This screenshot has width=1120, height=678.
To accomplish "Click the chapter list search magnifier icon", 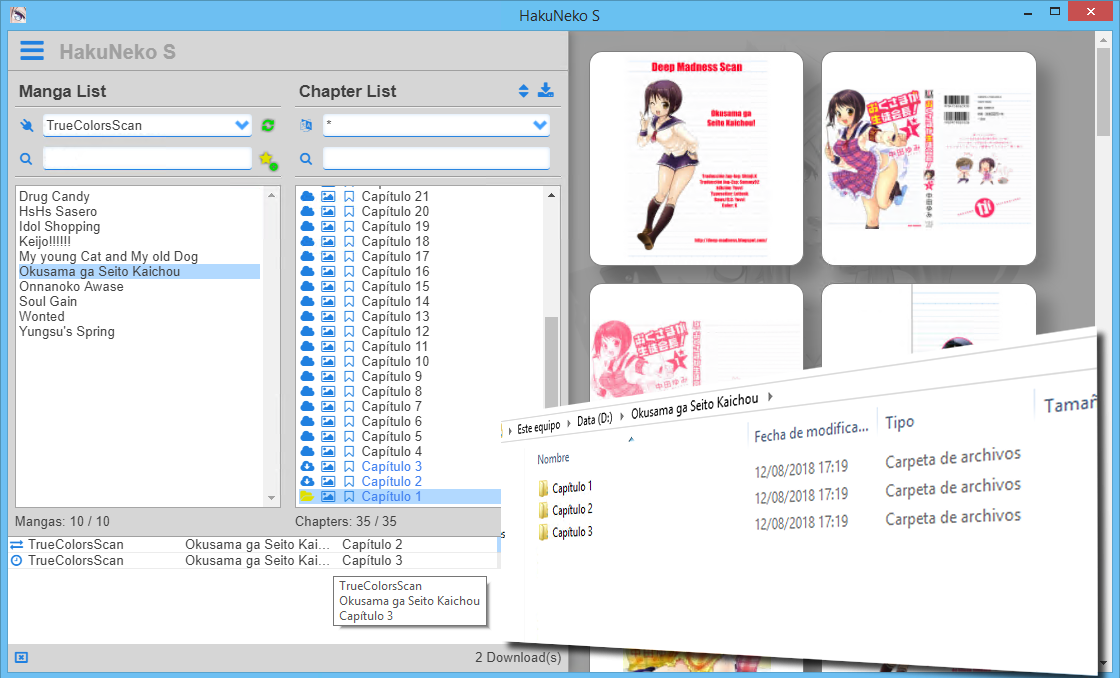I will pos(306,159).
